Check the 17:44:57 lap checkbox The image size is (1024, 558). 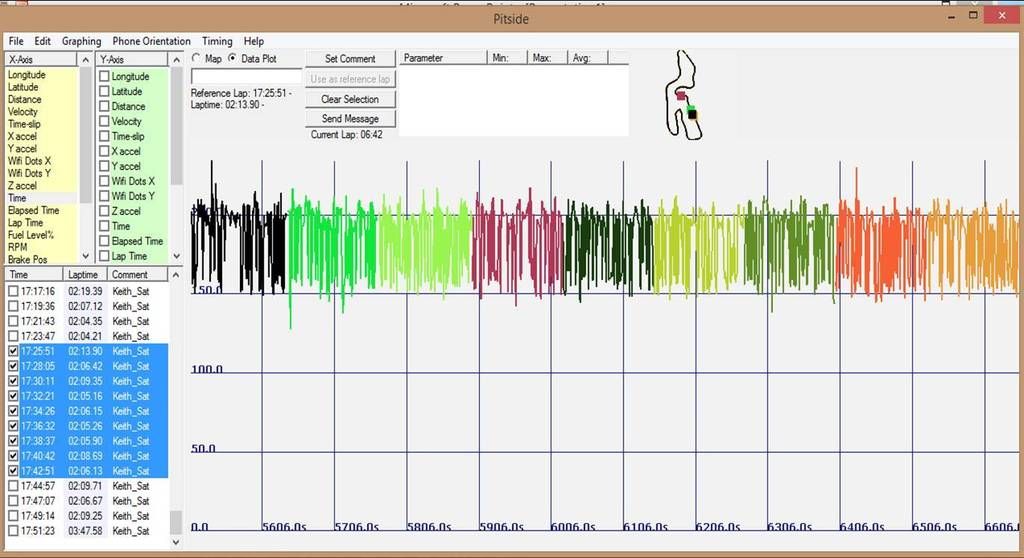tap(13, 486)
